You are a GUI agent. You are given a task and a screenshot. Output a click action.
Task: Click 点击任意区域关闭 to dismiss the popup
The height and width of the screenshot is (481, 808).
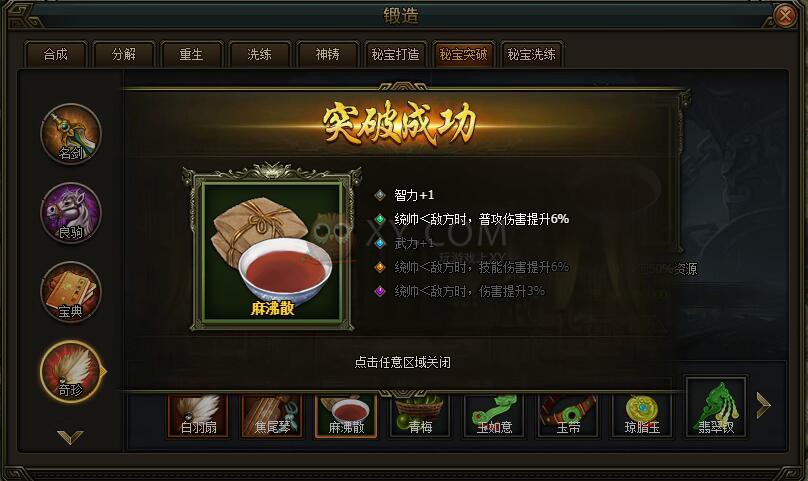click(402, 362)
